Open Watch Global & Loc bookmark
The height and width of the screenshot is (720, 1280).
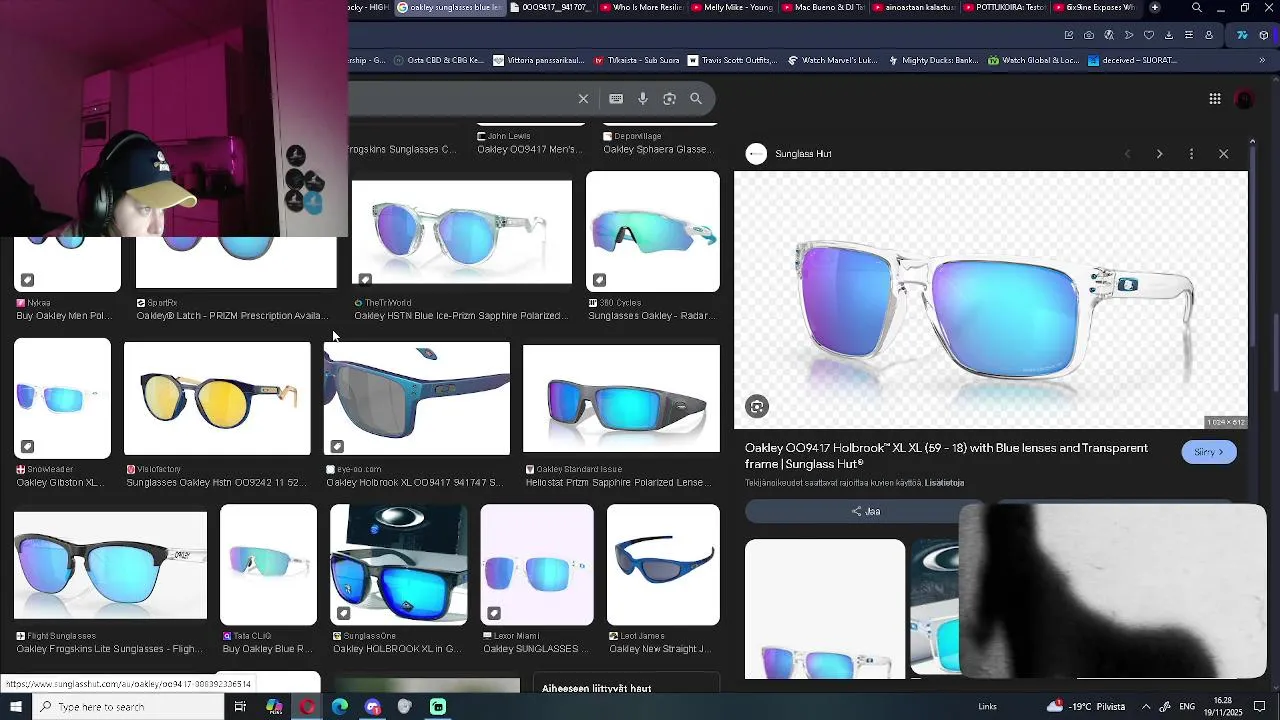[x=1034, y=60]
